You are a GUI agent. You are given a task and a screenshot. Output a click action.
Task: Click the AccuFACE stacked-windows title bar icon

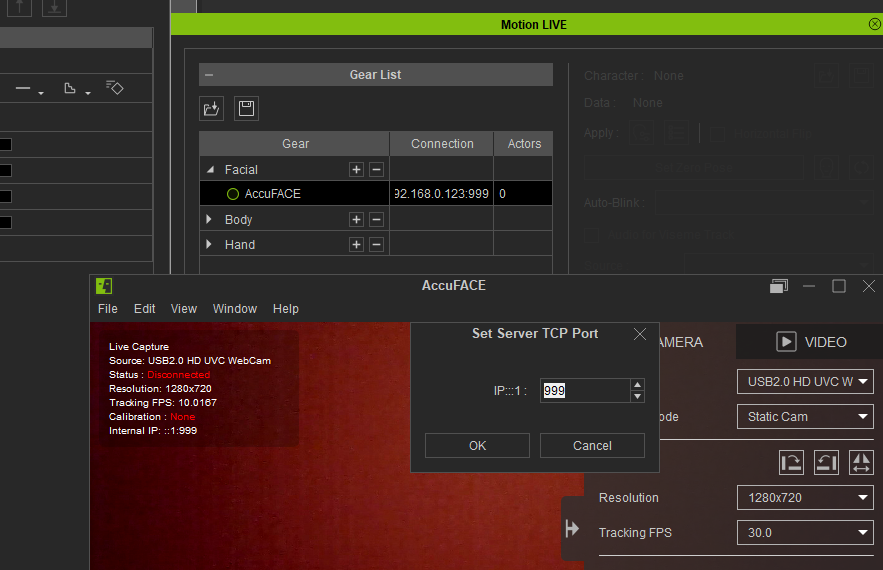tap(779, 286)
